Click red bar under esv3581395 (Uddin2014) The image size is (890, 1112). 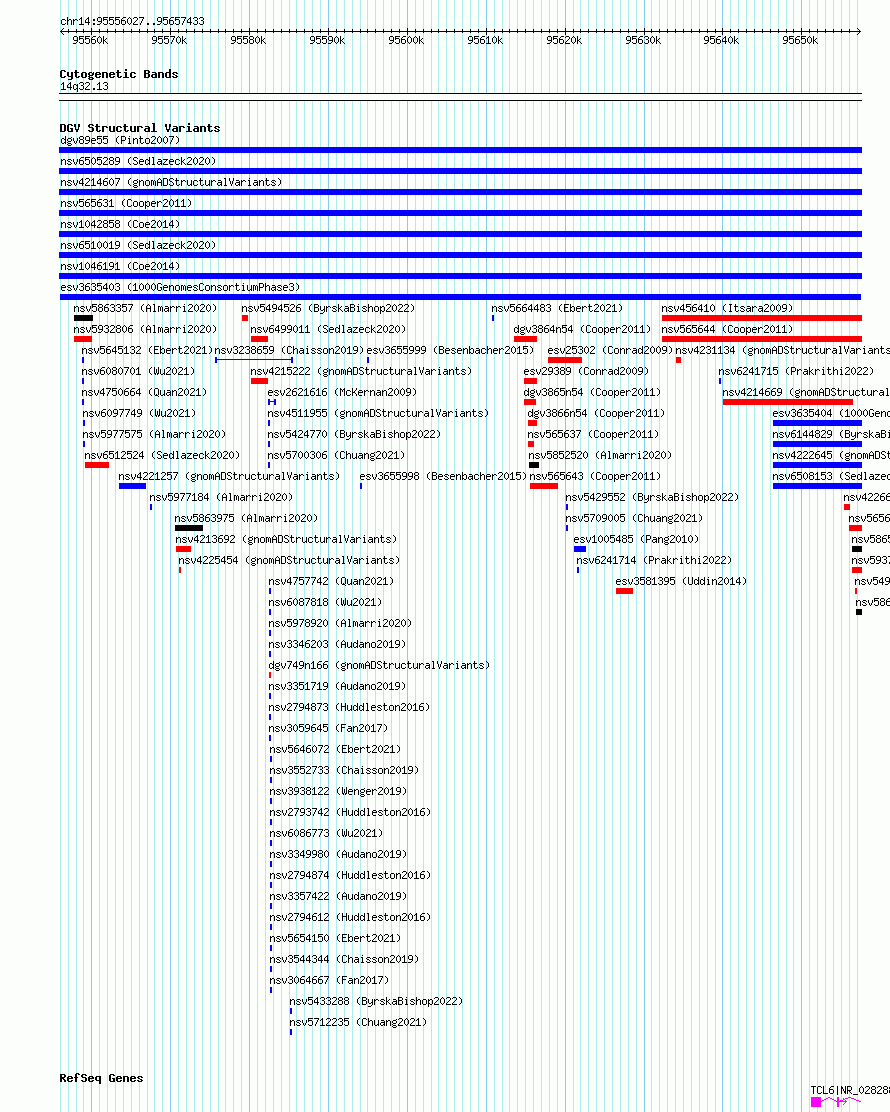point(624,591)
